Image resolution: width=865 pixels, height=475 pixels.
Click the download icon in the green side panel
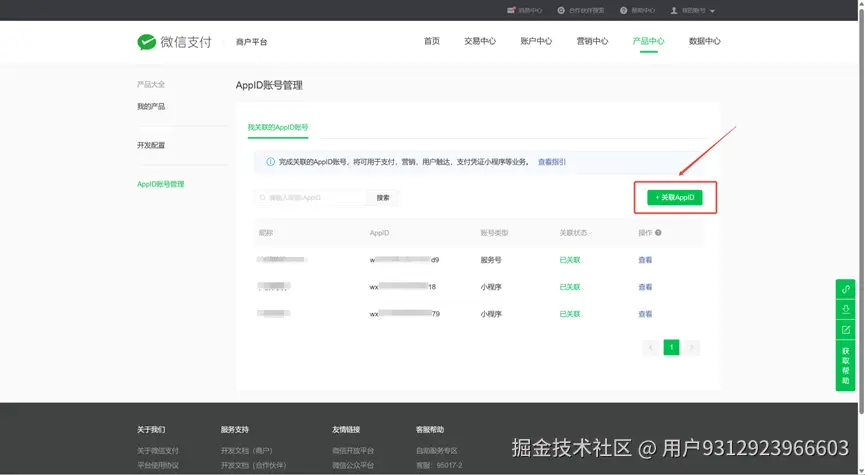pos(846,309)
